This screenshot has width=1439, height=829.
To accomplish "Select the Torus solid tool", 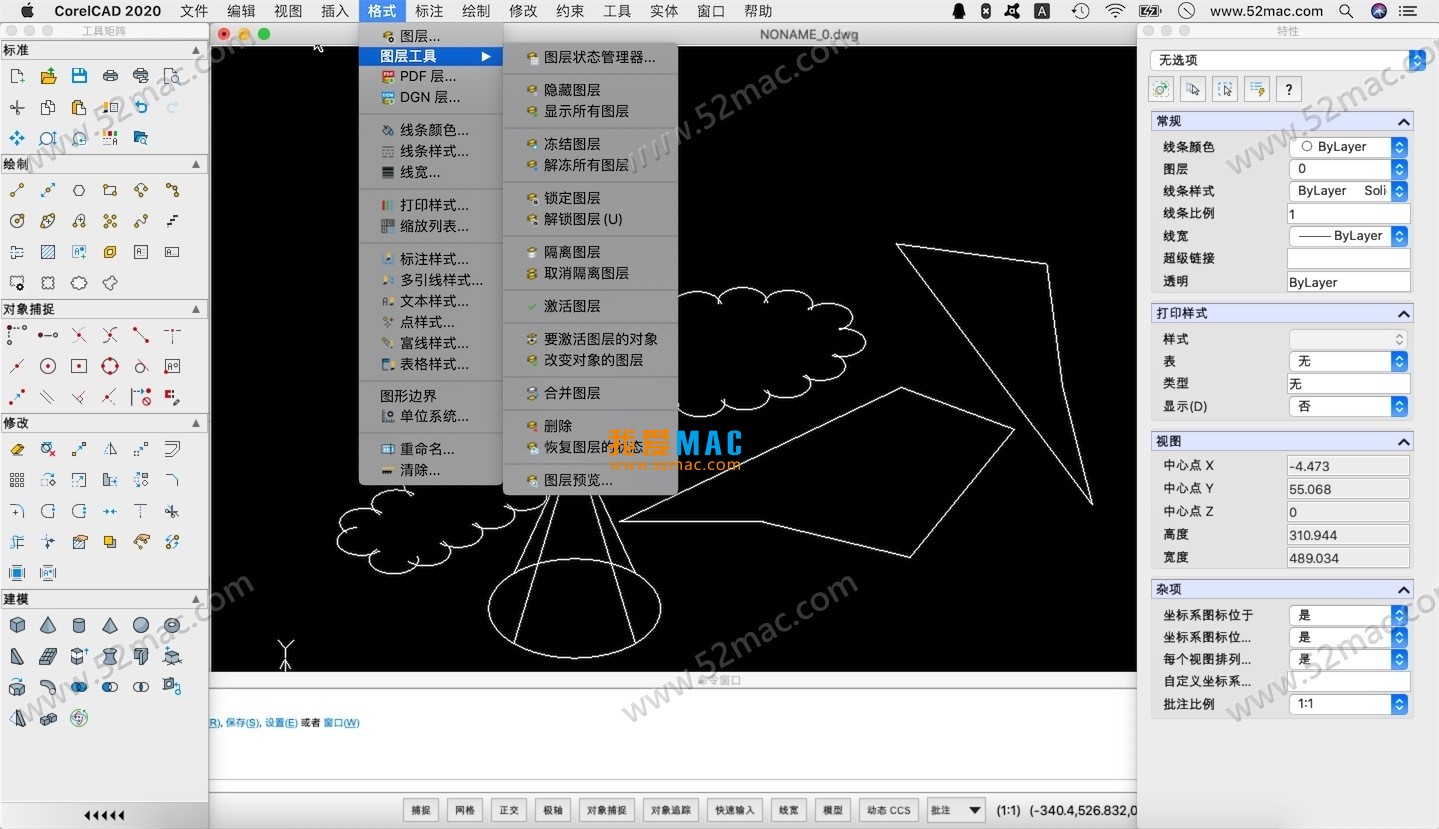I will 172,626.
